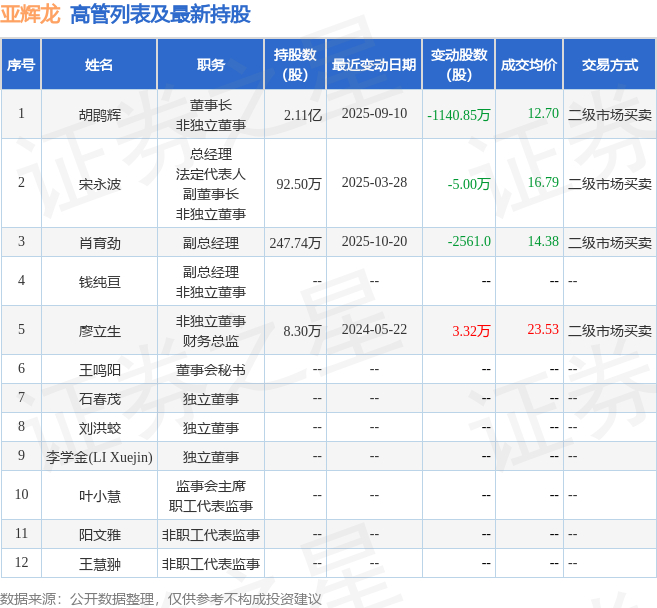The width and height of the screenshot is (657, 608).
Task: Click the name 刘洪蛟
Action: tap(100, 428)
